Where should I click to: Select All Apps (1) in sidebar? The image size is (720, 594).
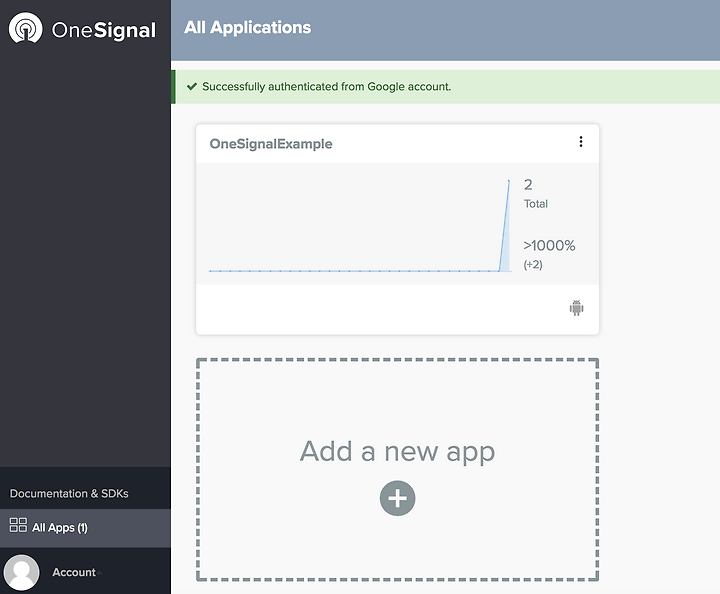coord(85,528)
